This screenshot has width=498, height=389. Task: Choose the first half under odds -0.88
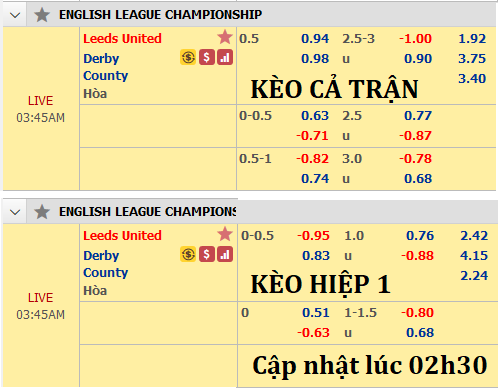[417, 256]
